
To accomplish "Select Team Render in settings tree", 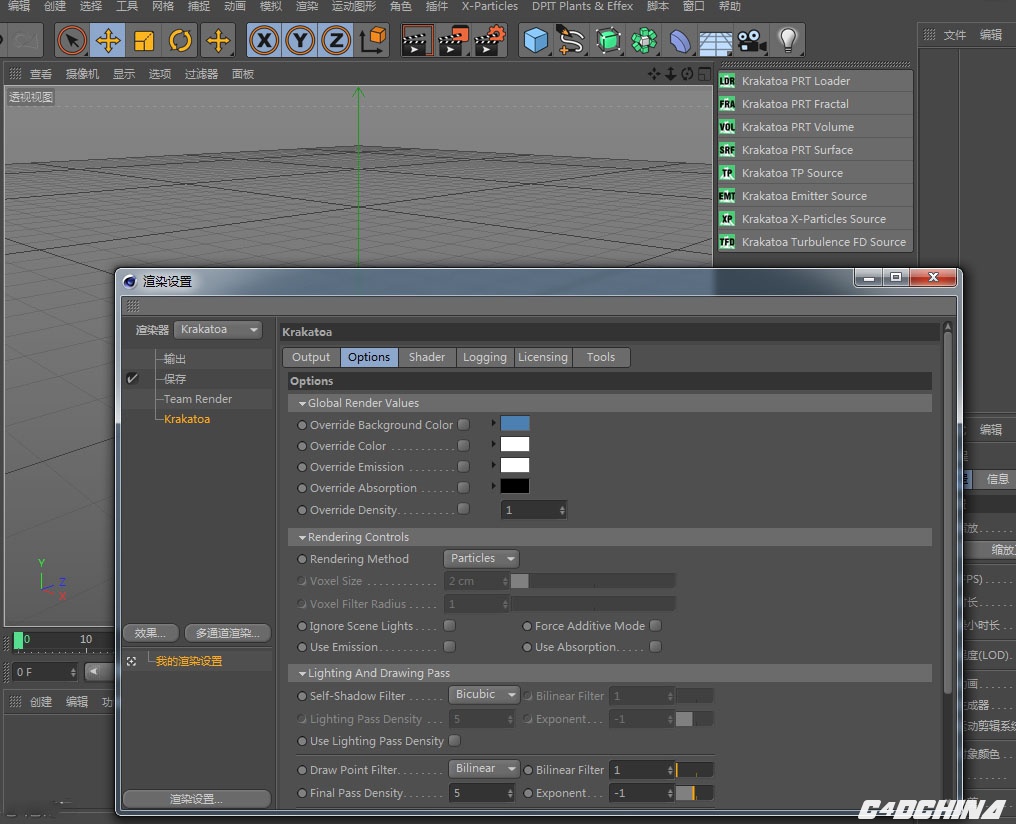I will 198,399.
